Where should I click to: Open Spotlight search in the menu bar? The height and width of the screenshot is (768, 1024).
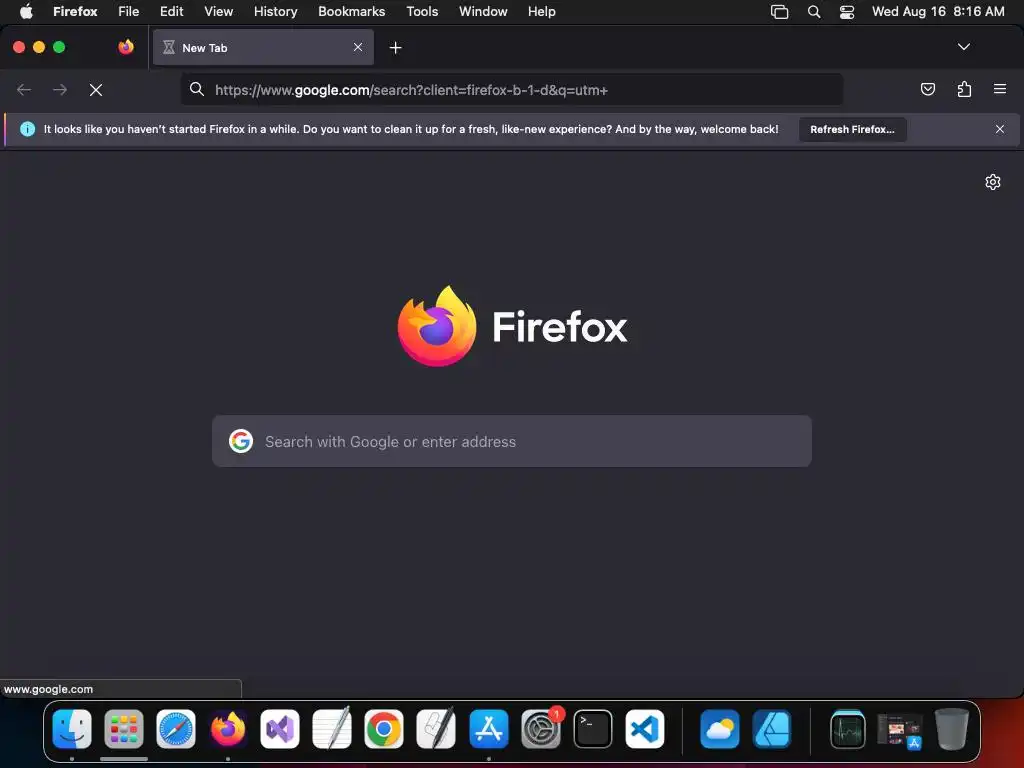pos(814,12)
